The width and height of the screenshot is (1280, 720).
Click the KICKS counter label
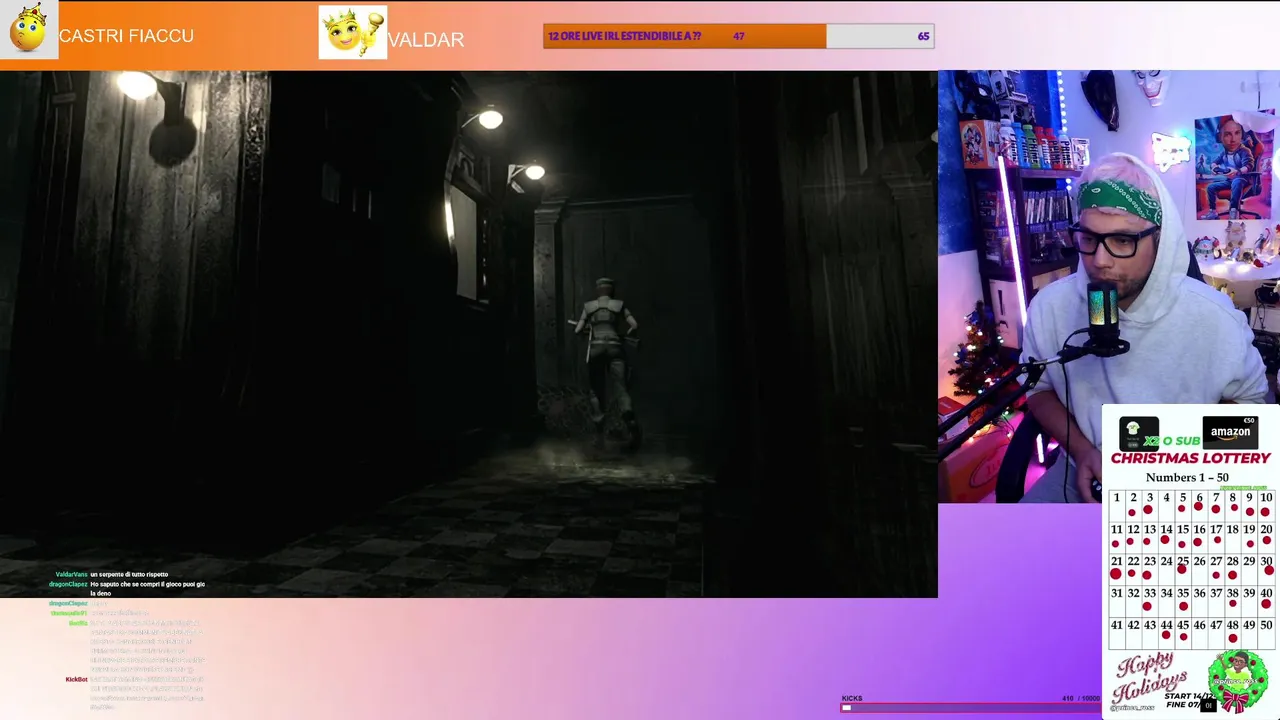(852, 698)
